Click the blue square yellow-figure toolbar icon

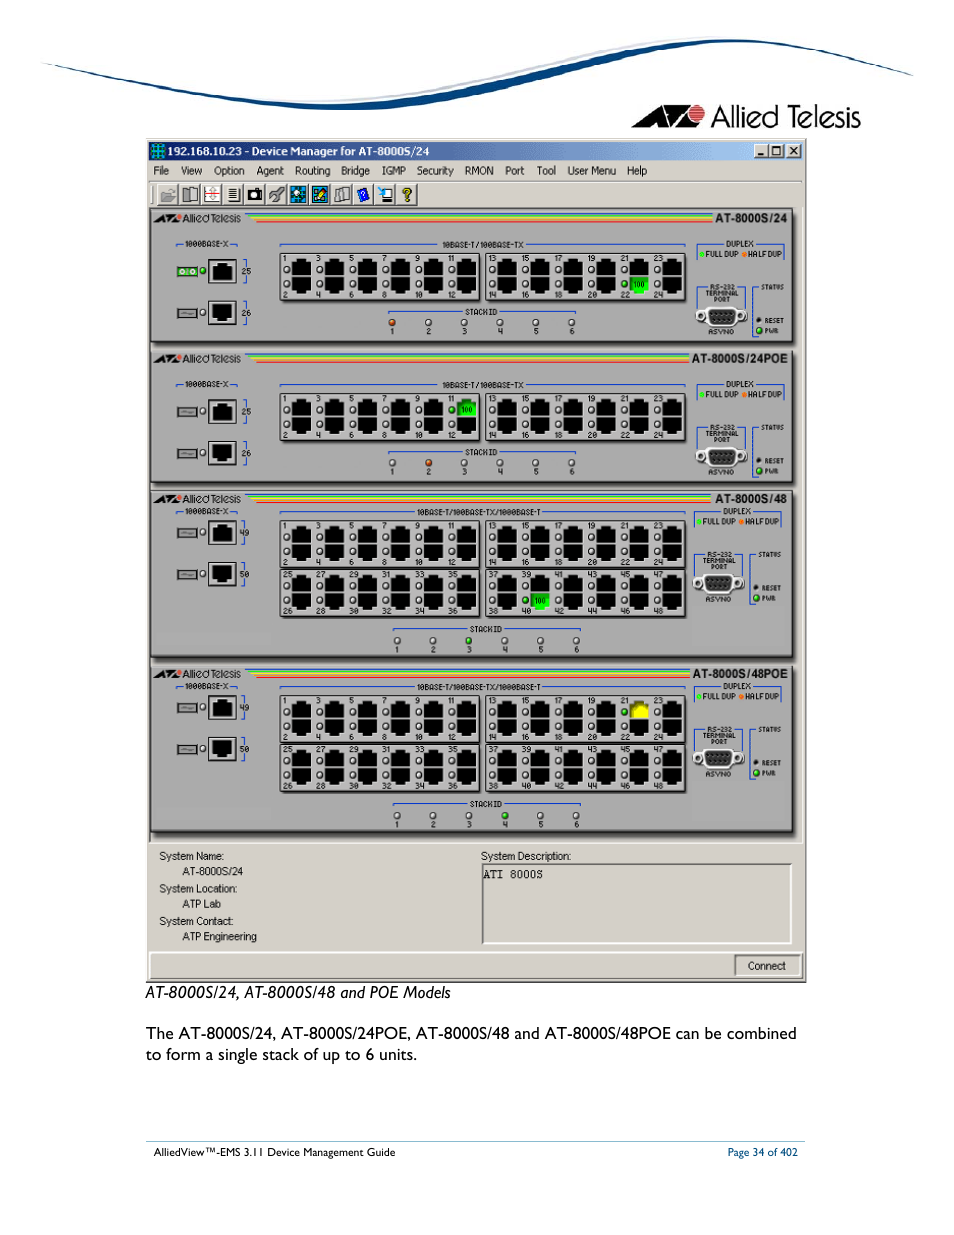320,195
